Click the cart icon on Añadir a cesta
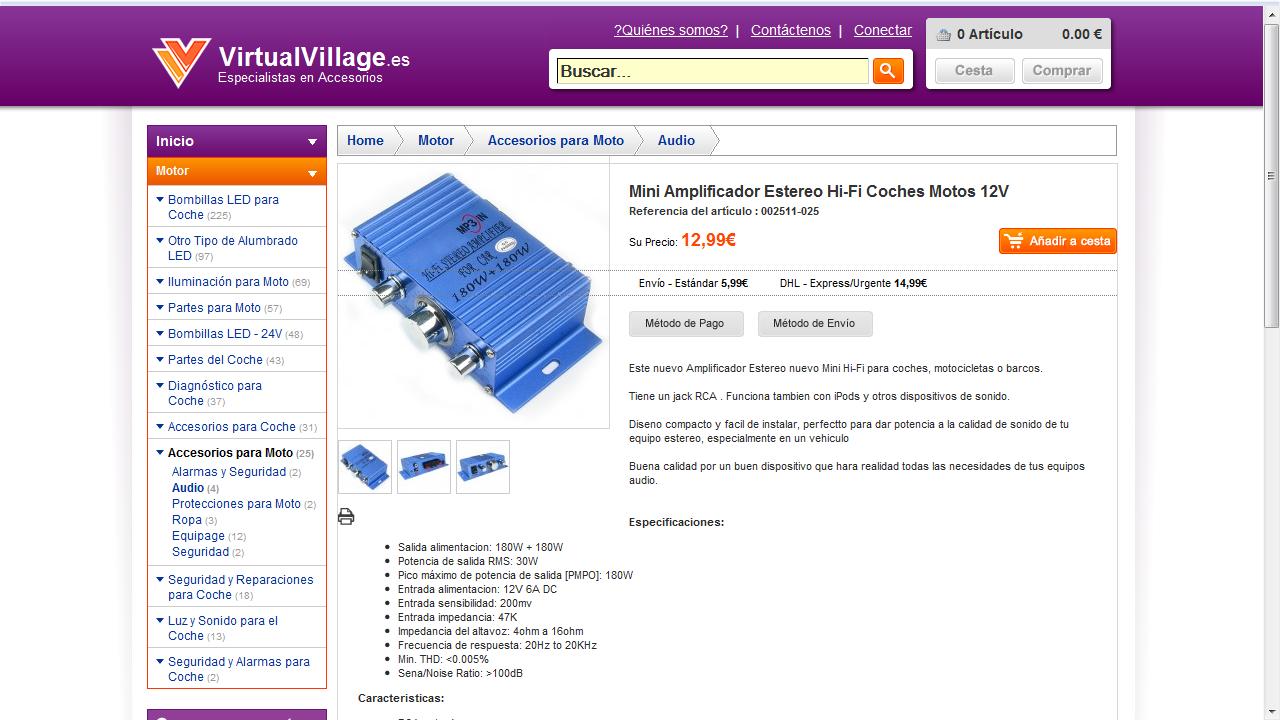1280x720 pixels. pos(1015,241)
